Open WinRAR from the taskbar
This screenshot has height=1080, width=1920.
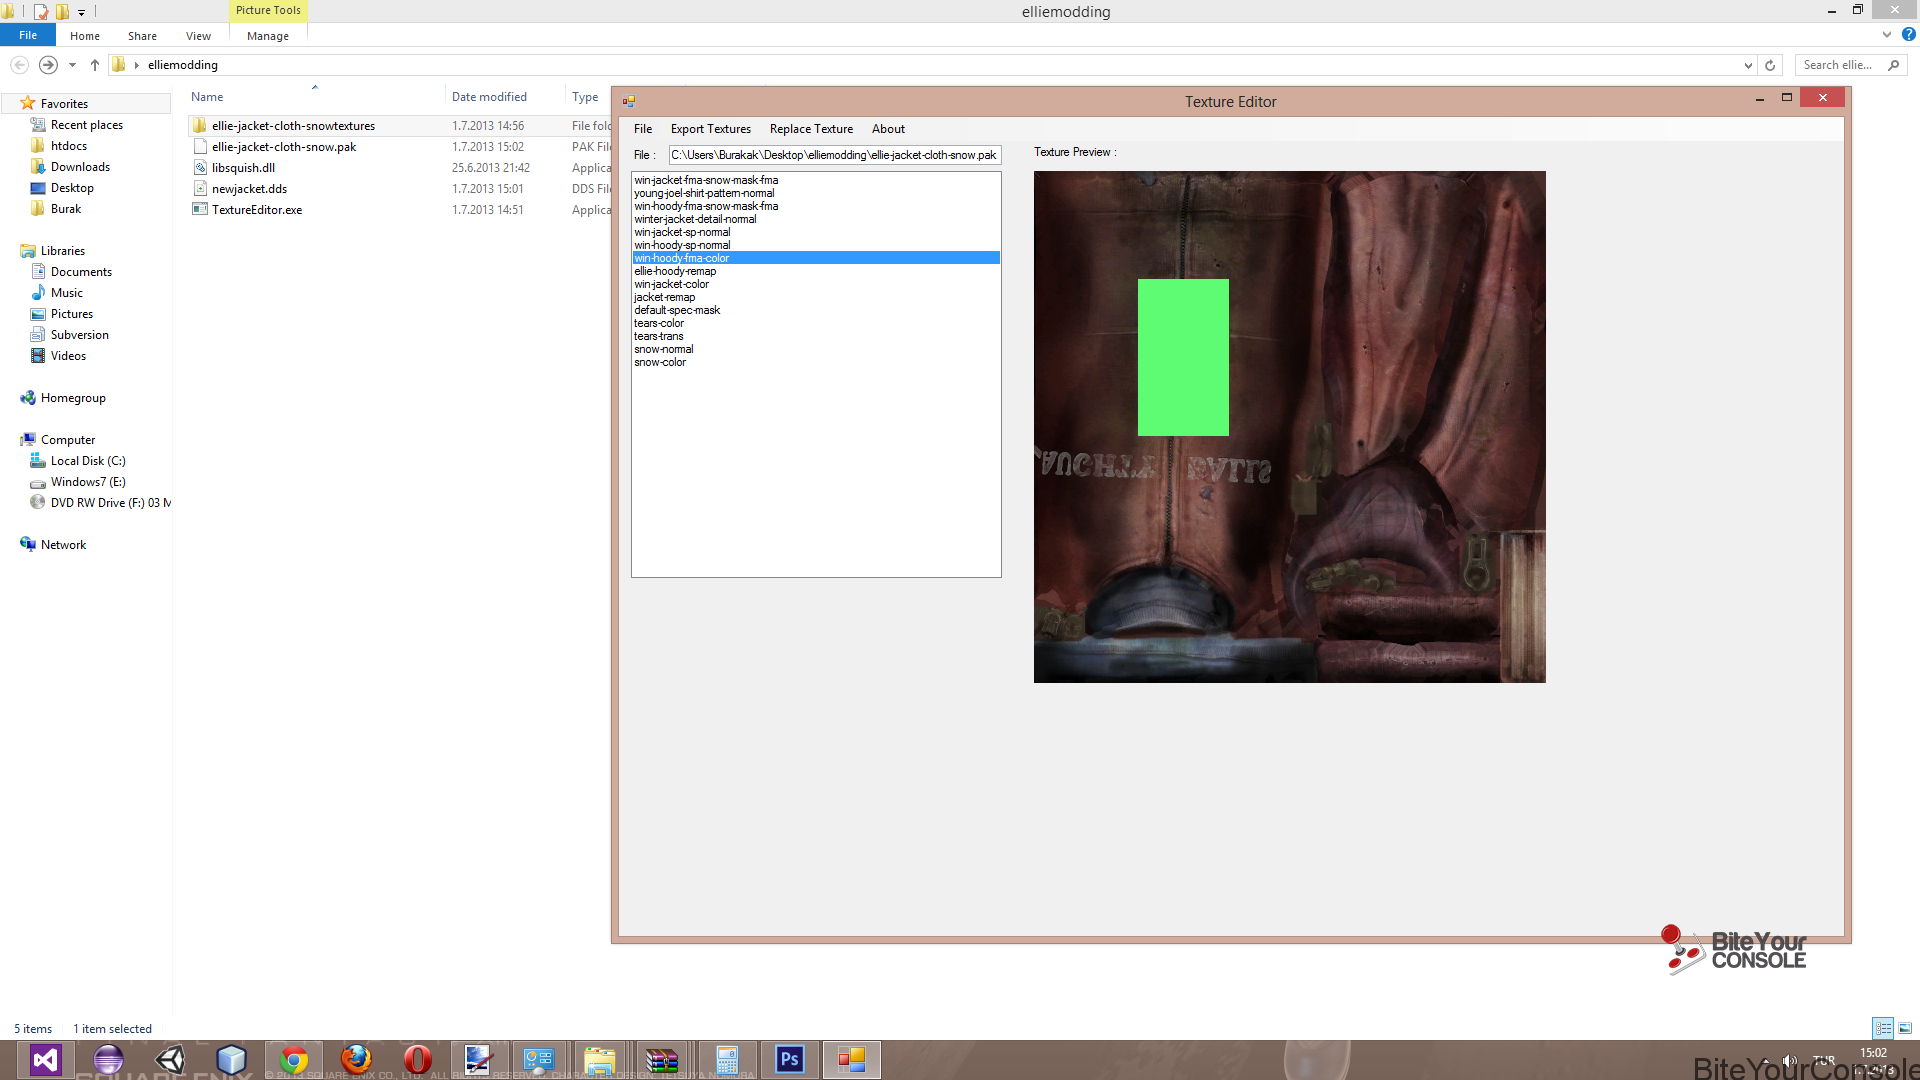(x=662, y=1059)
